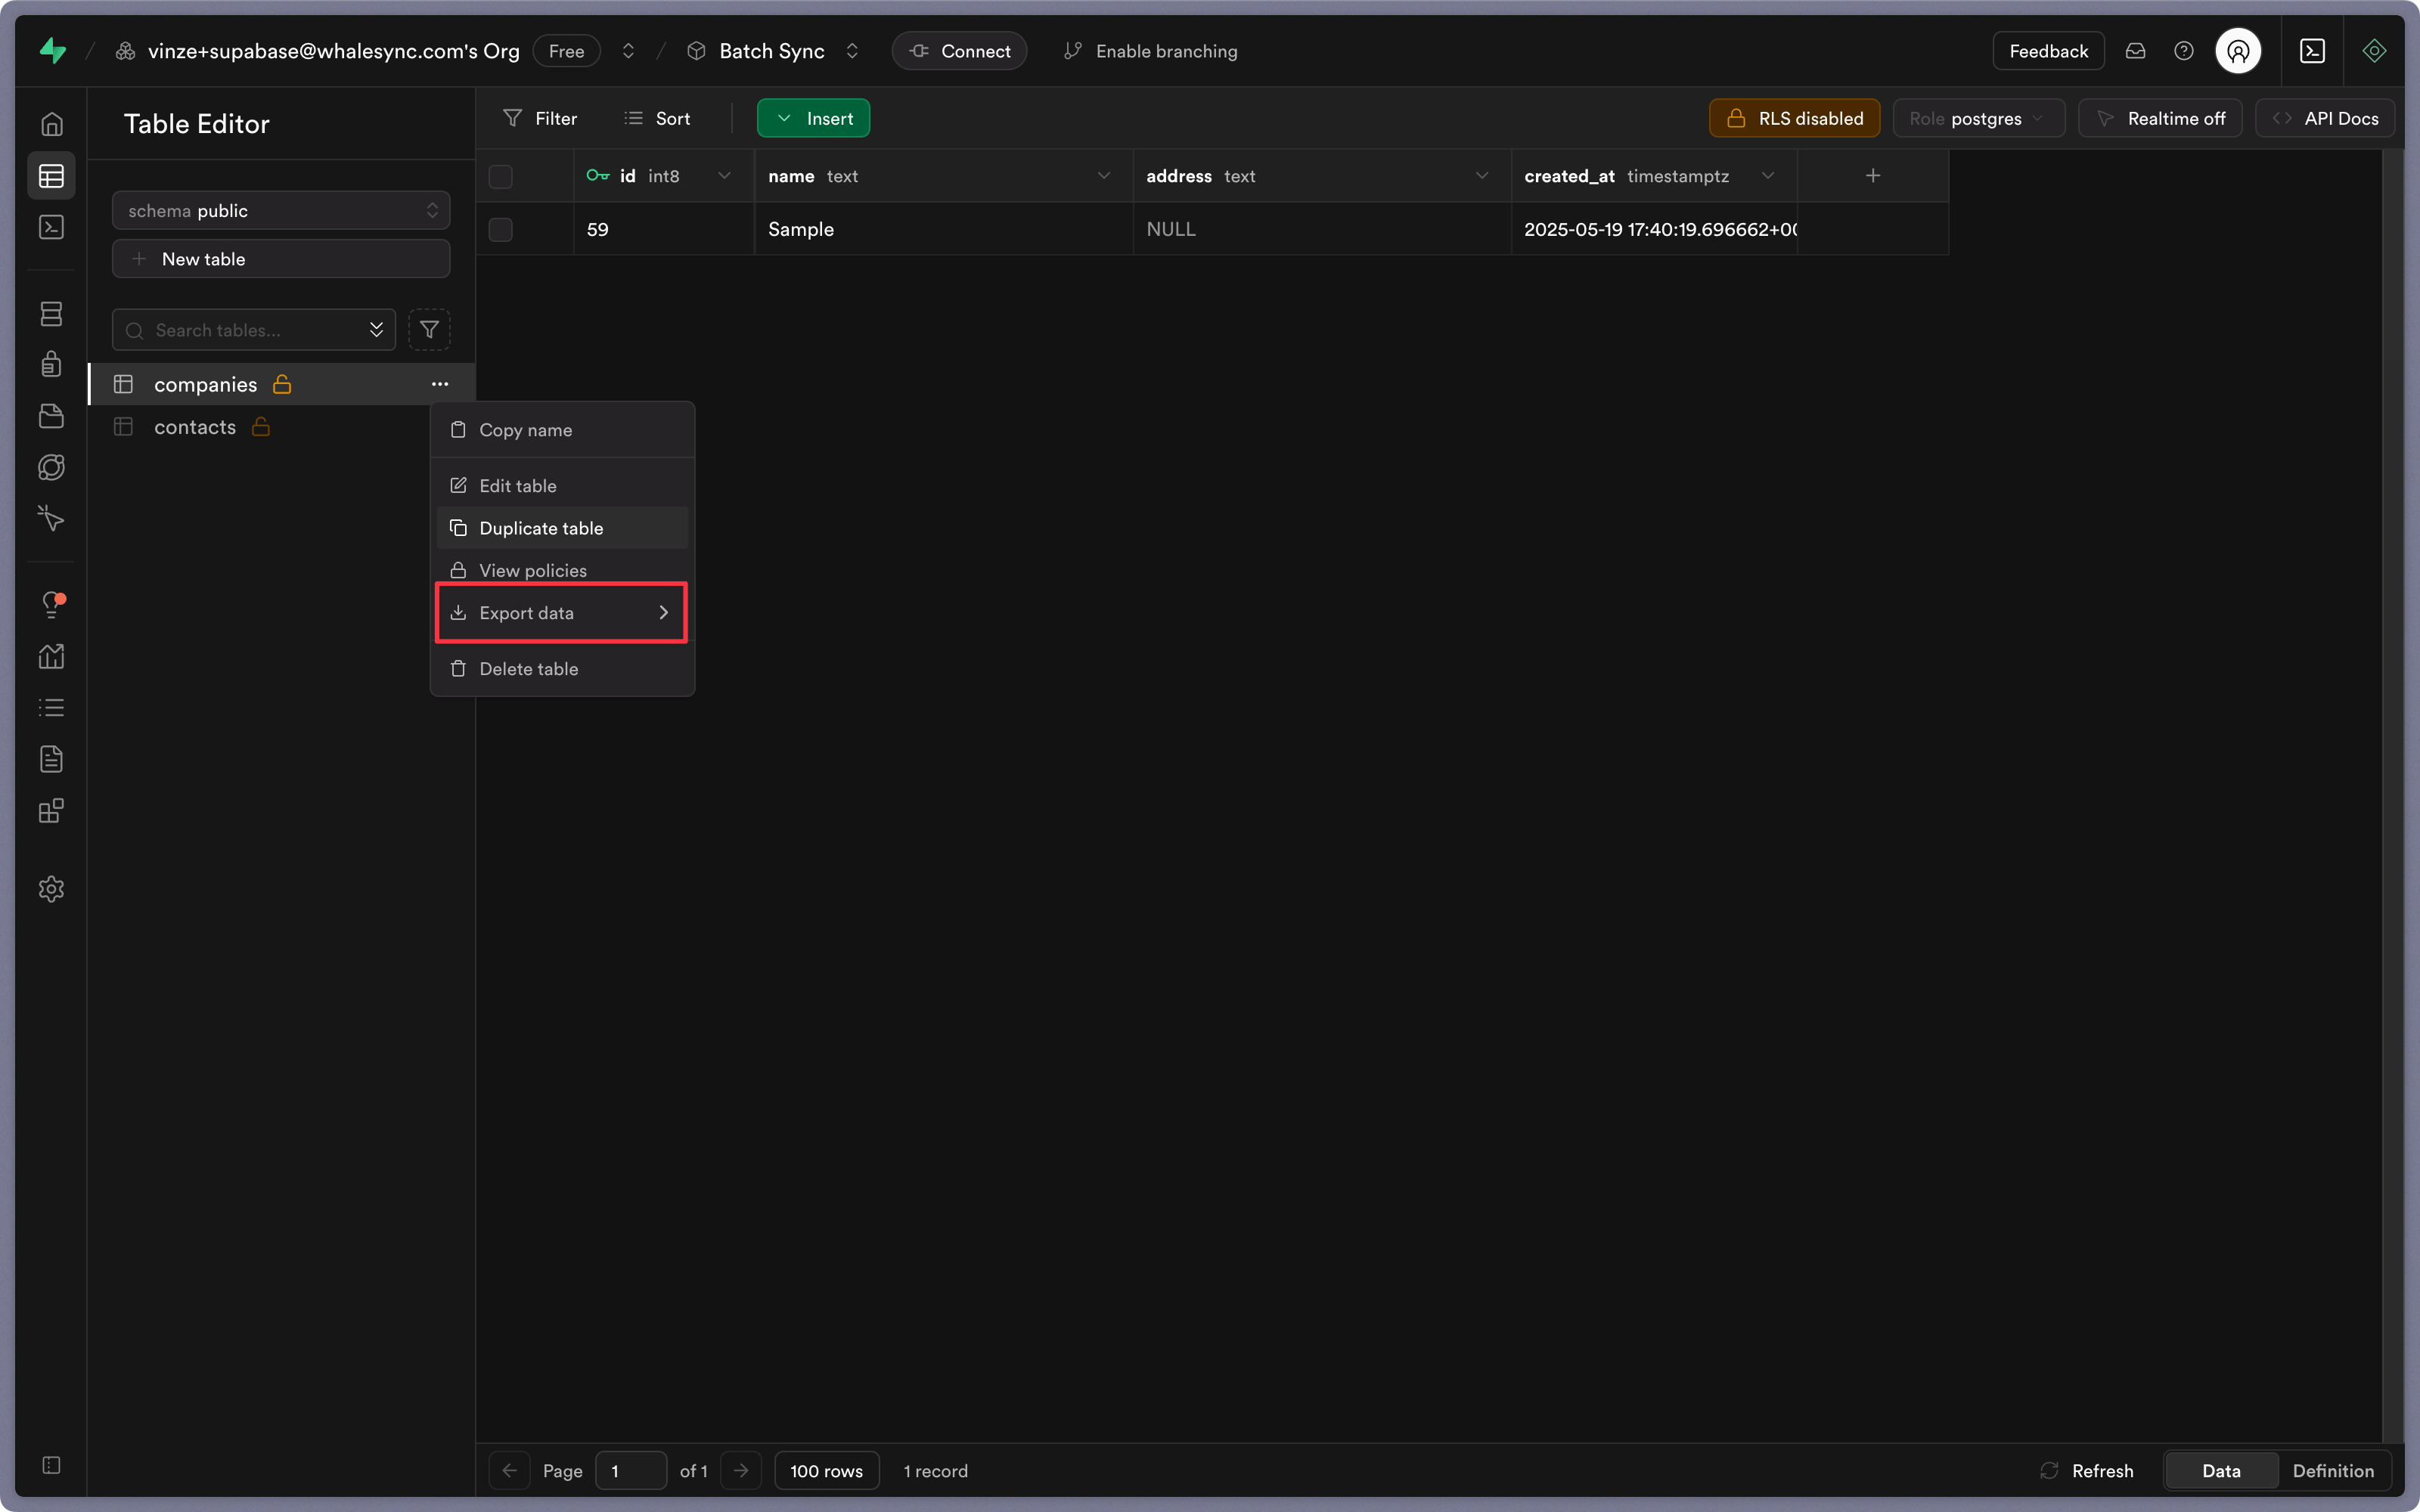Click the API Docs button

[2324, 118]
